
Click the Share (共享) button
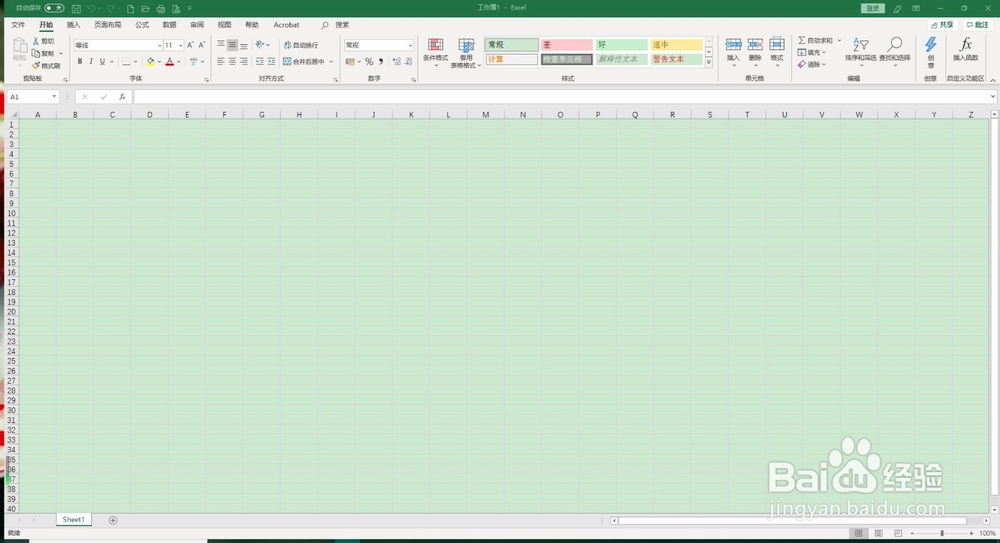943,25
